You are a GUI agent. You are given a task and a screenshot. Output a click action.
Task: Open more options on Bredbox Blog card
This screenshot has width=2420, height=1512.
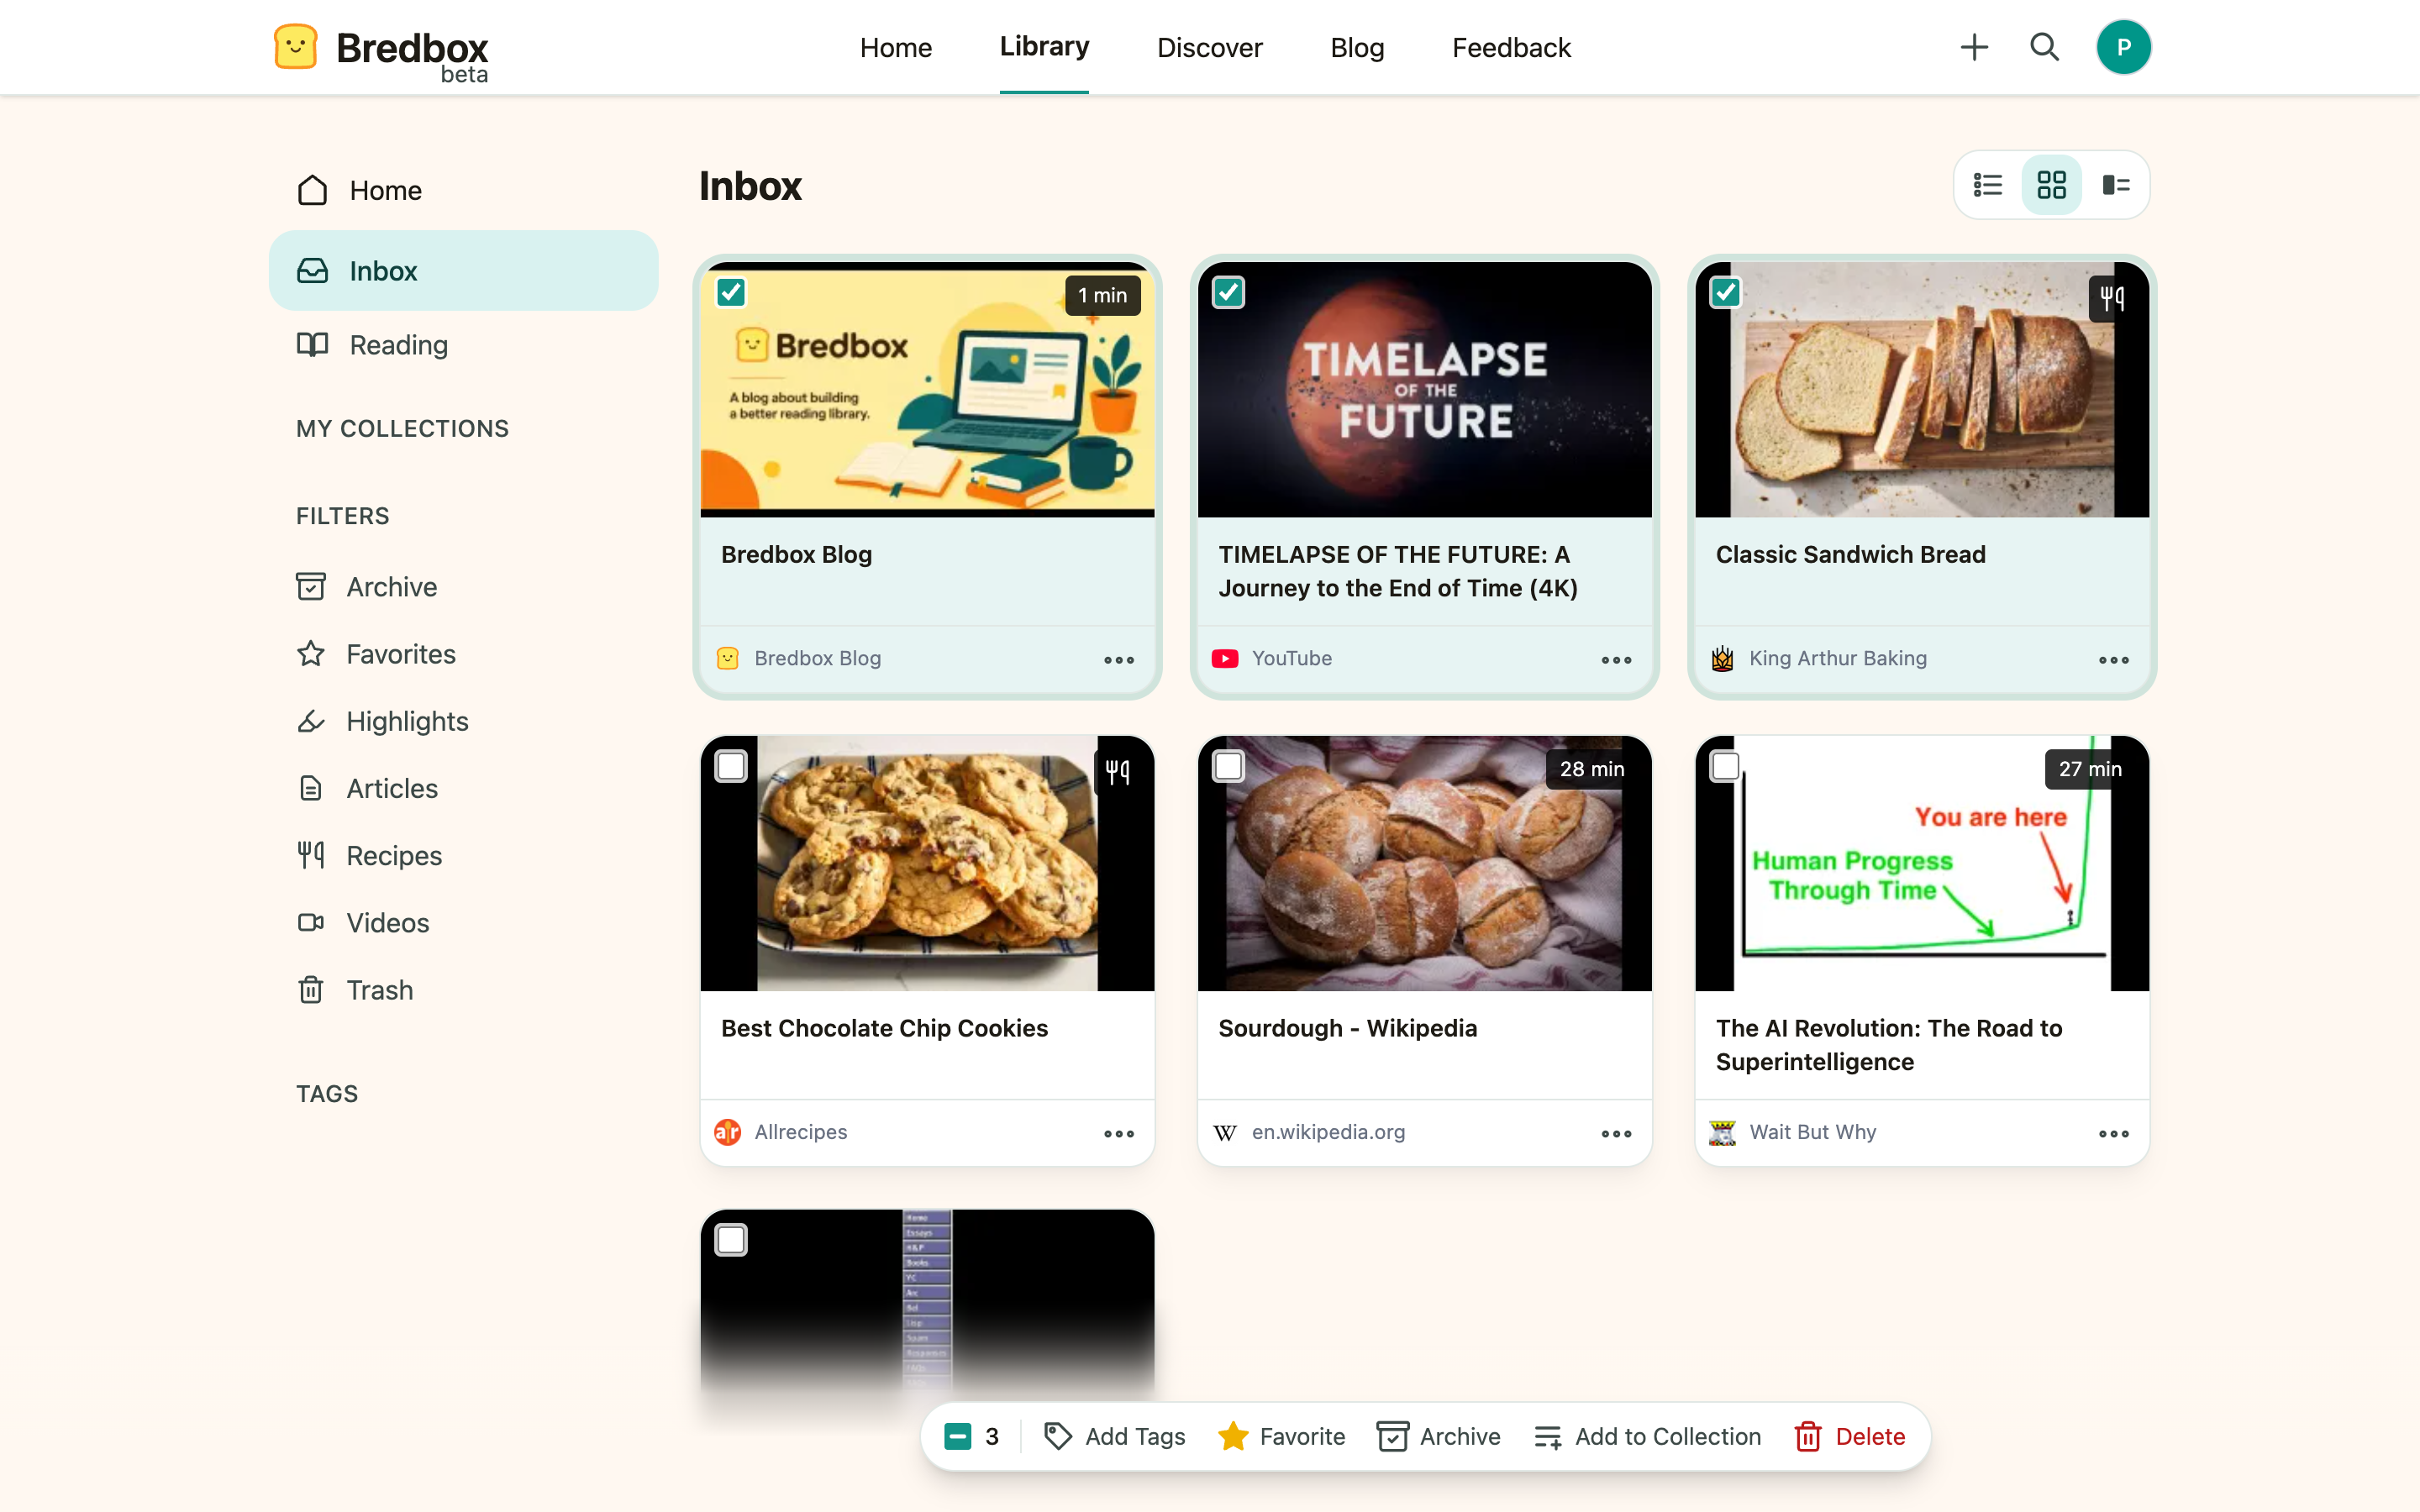click(x=1119, y=660)
